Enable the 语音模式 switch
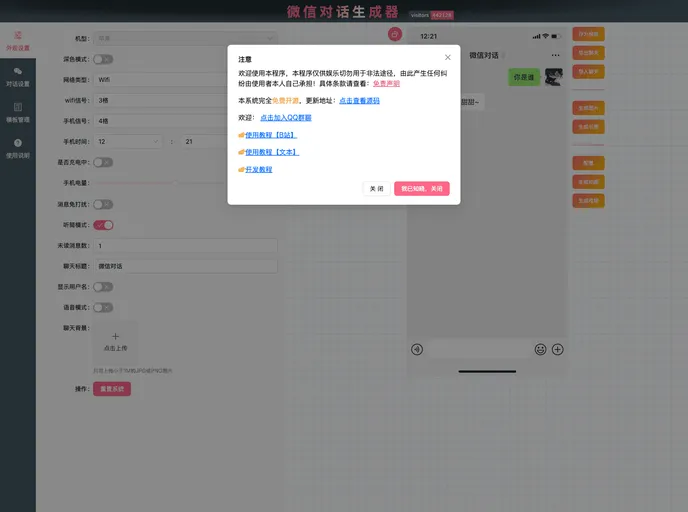The width and height of the screenshot is (688, 512). (103, 308)
